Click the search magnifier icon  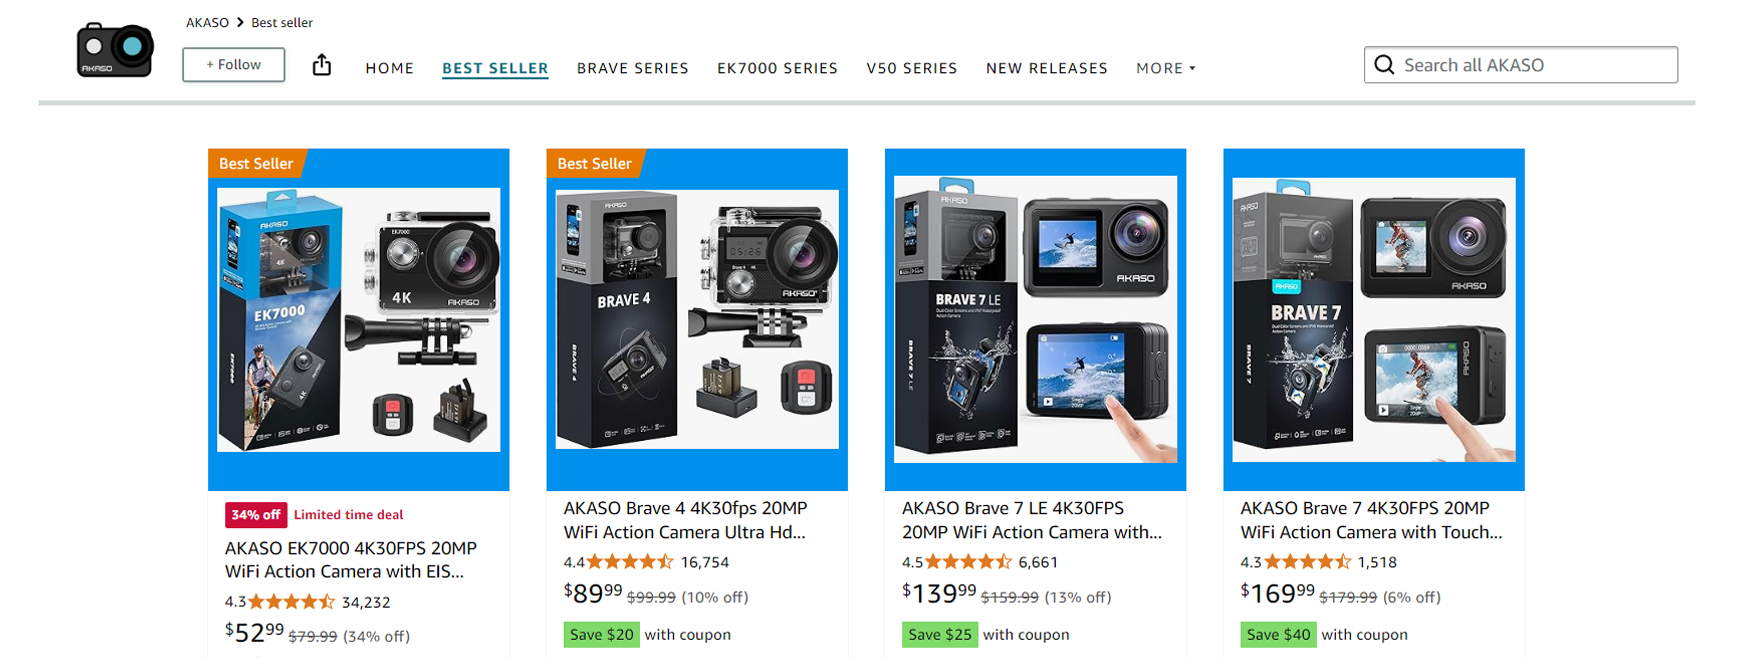1384,65
